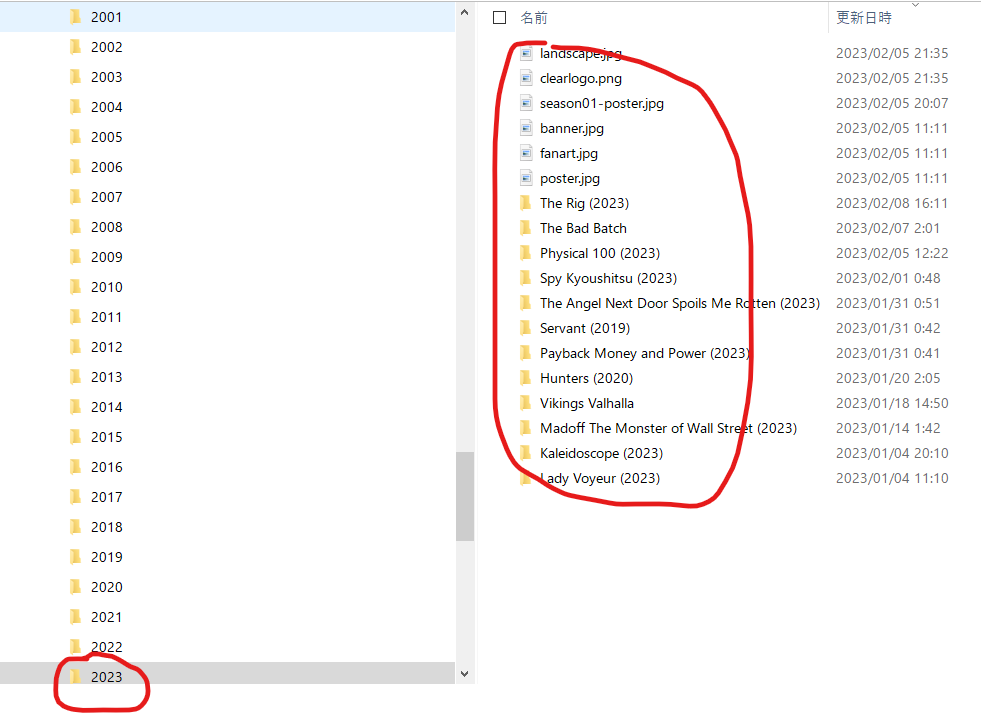981x715 pixels.
Task: Select the 2013 folder icon
Action: (x=76, y=377)
